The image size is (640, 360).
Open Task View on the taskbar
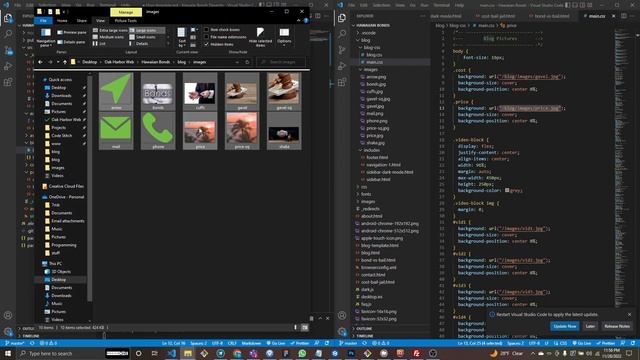click(x=155, y=353)
